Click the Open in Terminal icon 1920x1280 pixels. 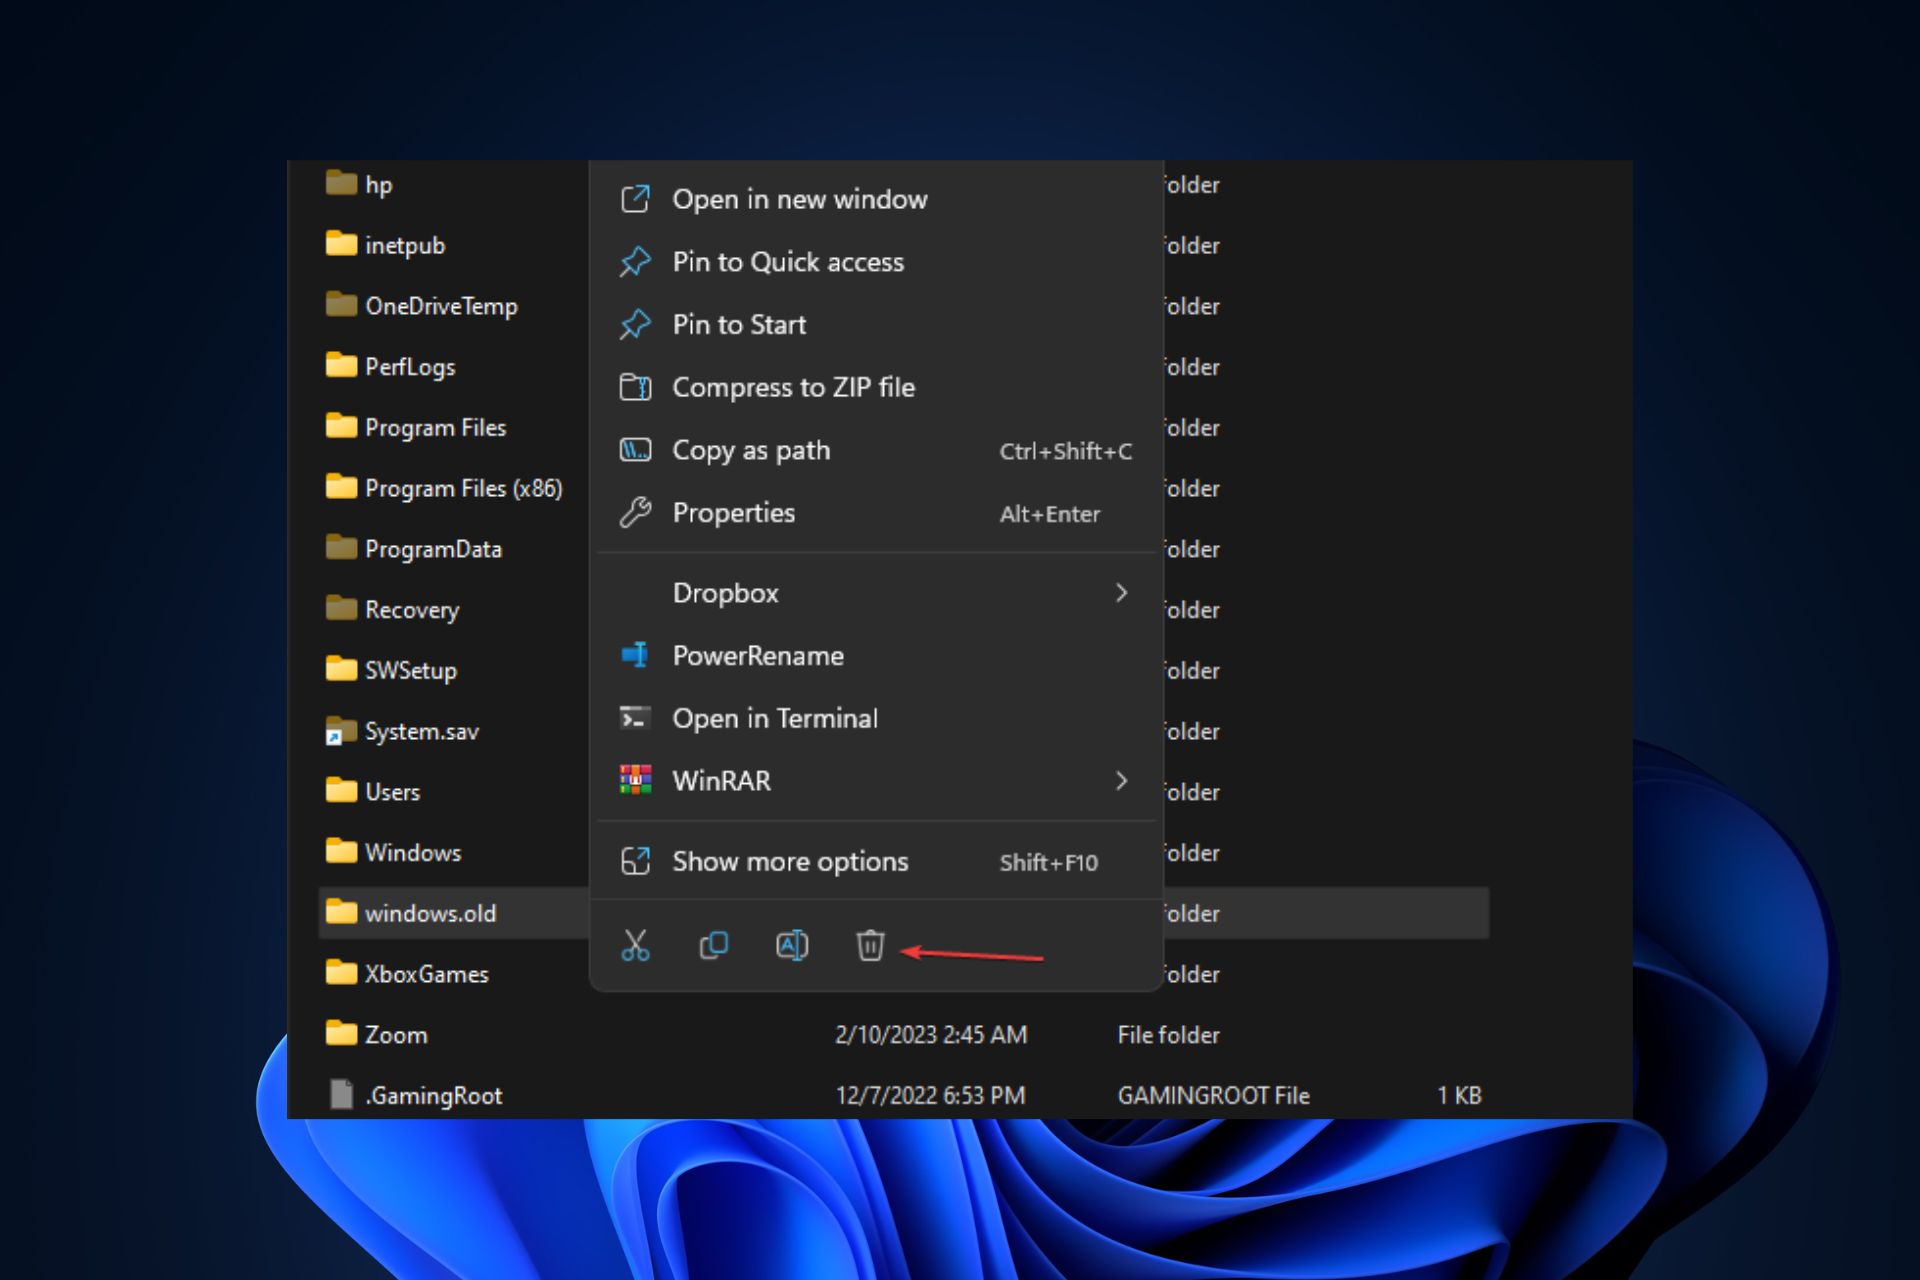tap(634, 717)
